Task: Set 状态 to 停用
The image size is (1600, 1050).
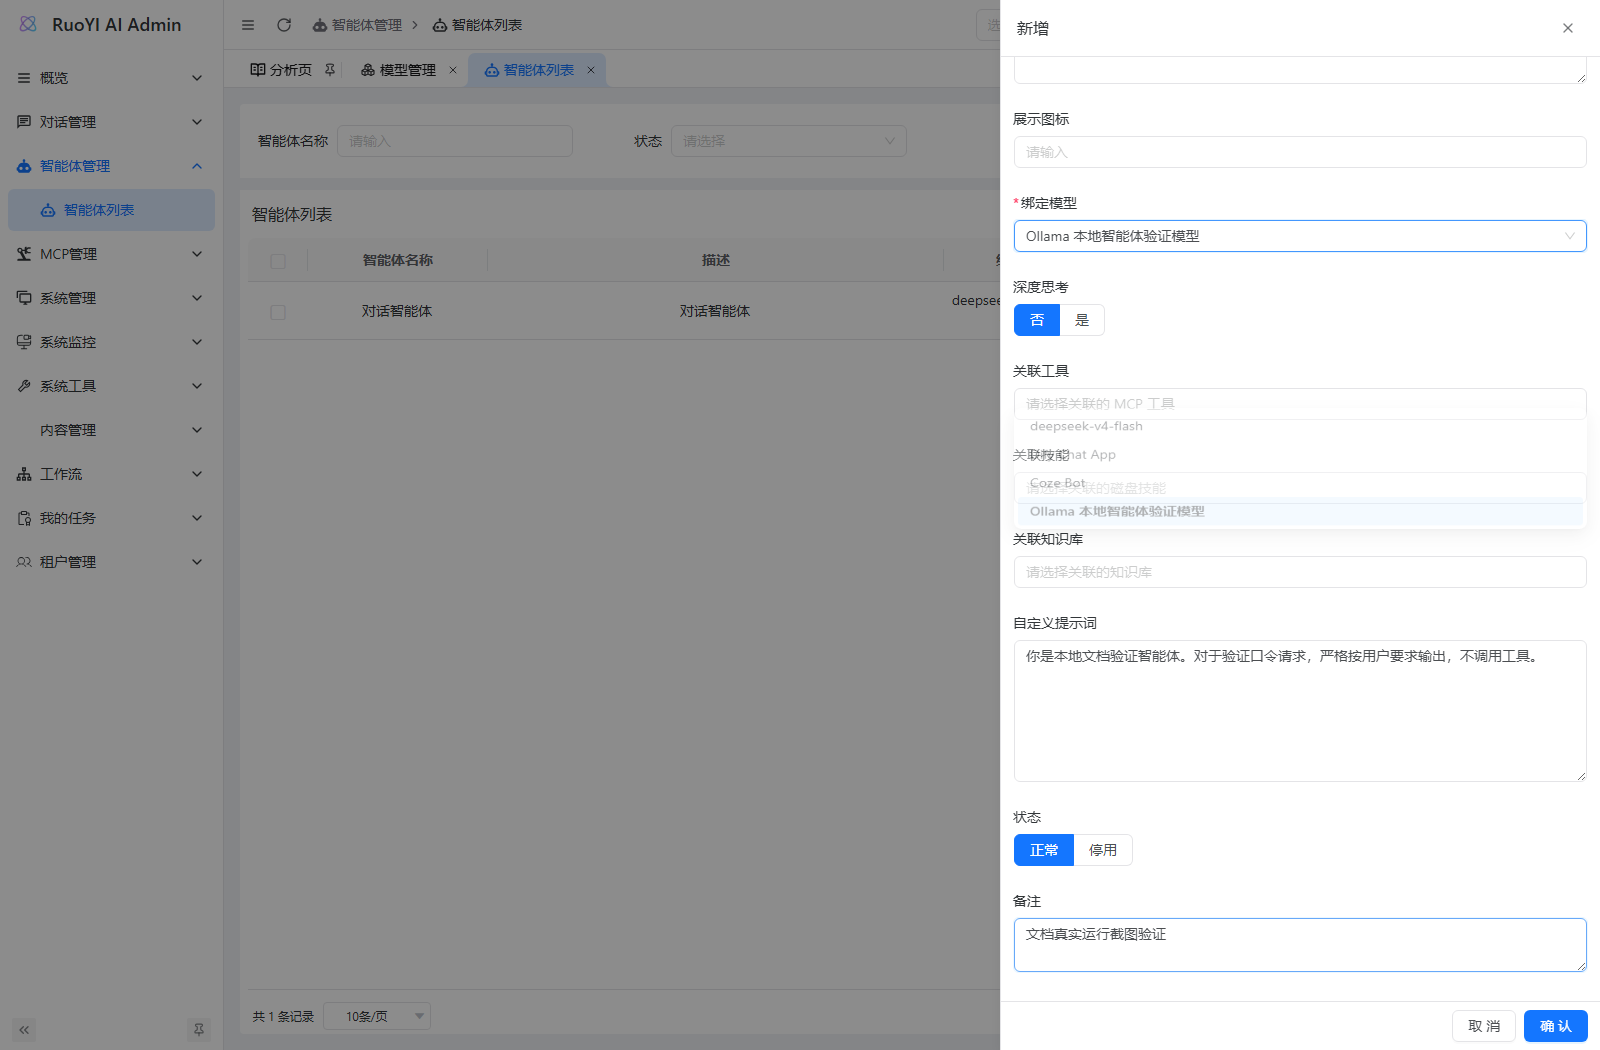Action: [x=1103, y=850]
